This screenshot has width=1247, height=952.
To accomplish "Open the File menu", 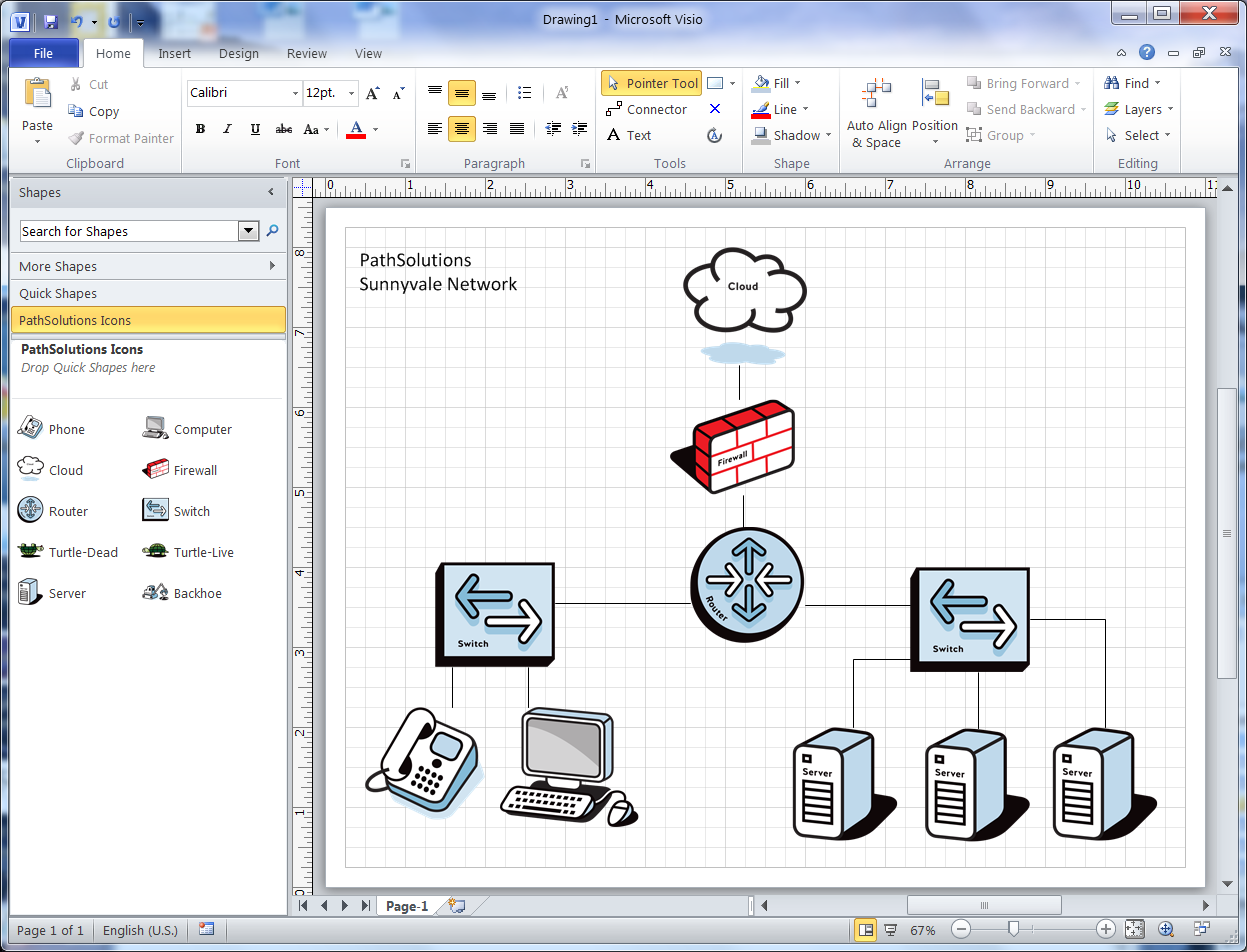I will pos(44,54).
